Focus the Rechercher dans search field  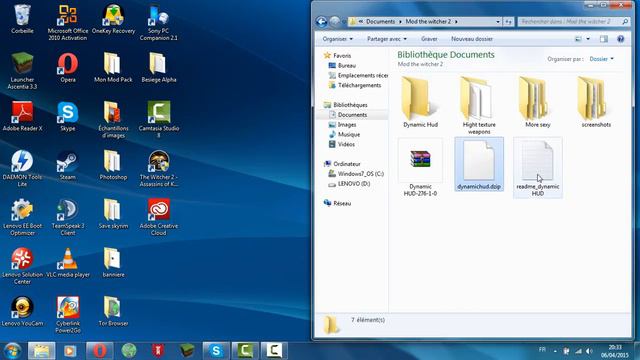573,22
